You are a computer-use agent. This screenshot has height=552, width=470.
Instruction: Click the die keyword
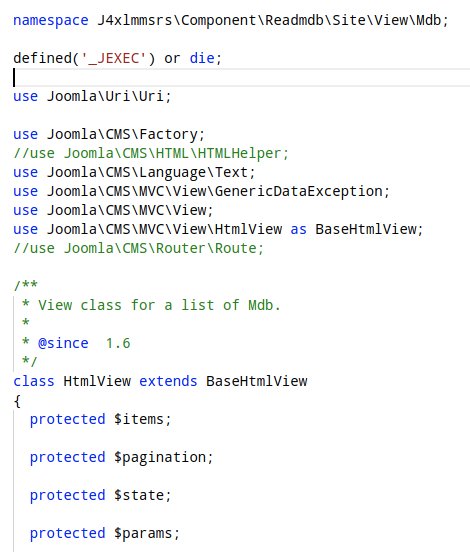202,58
